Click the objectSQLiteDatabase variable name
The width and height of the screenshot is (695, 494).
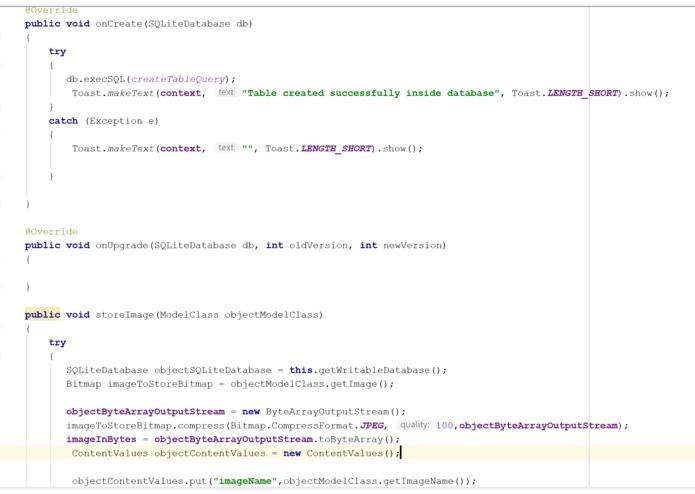pos(213,370)
